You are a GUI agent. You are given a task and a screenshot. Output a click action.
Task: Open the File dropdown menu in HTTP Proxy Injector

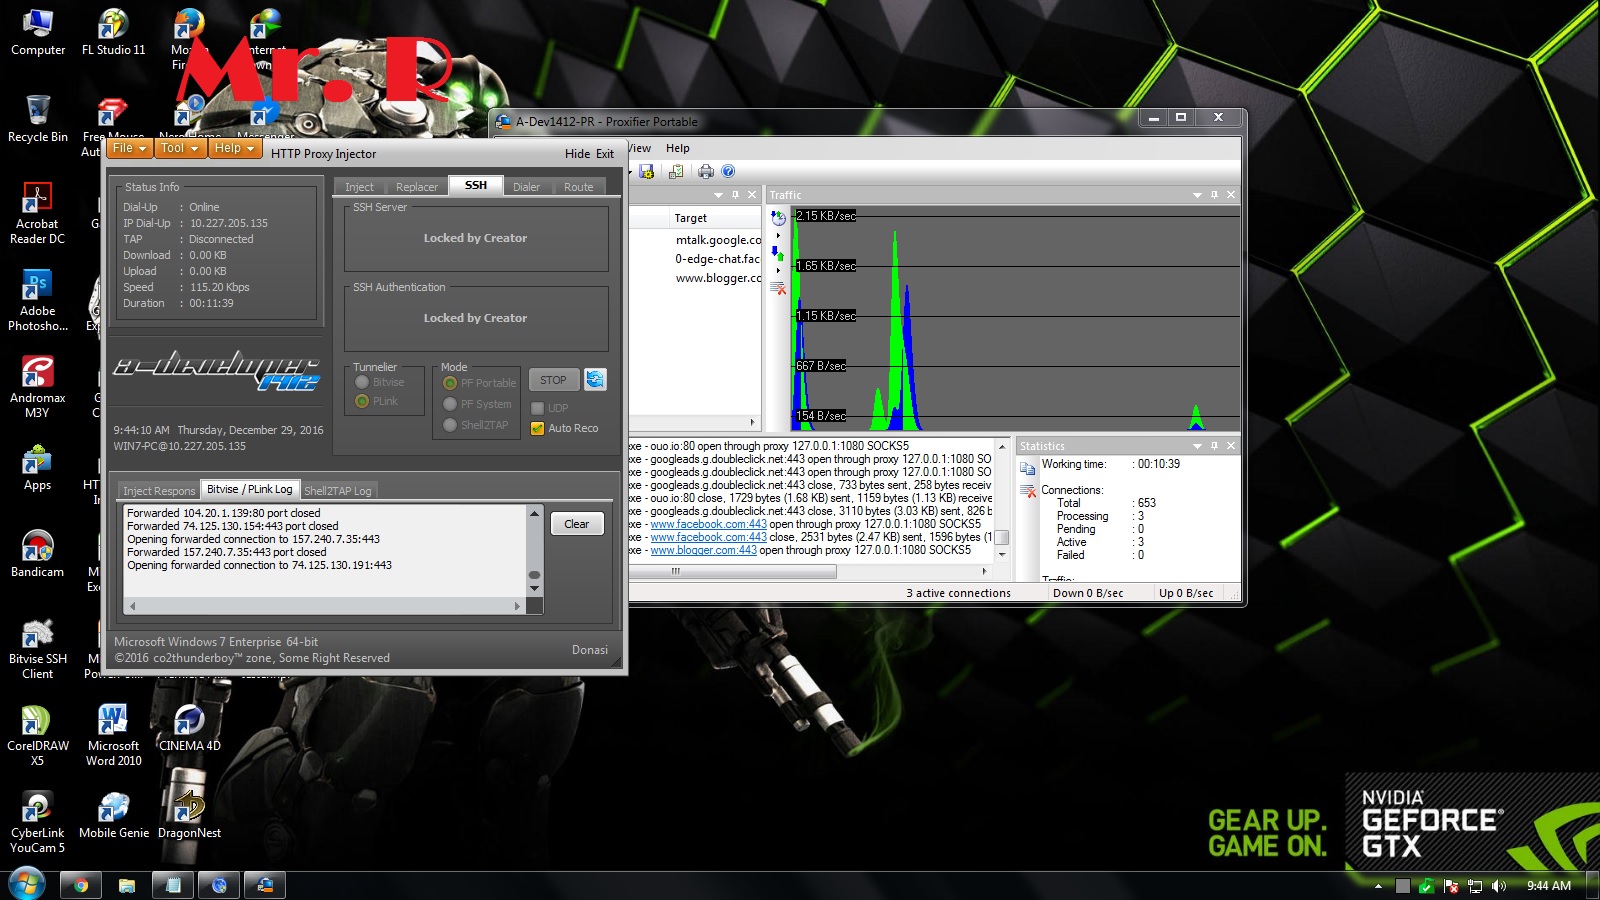(x=130, y=148)
